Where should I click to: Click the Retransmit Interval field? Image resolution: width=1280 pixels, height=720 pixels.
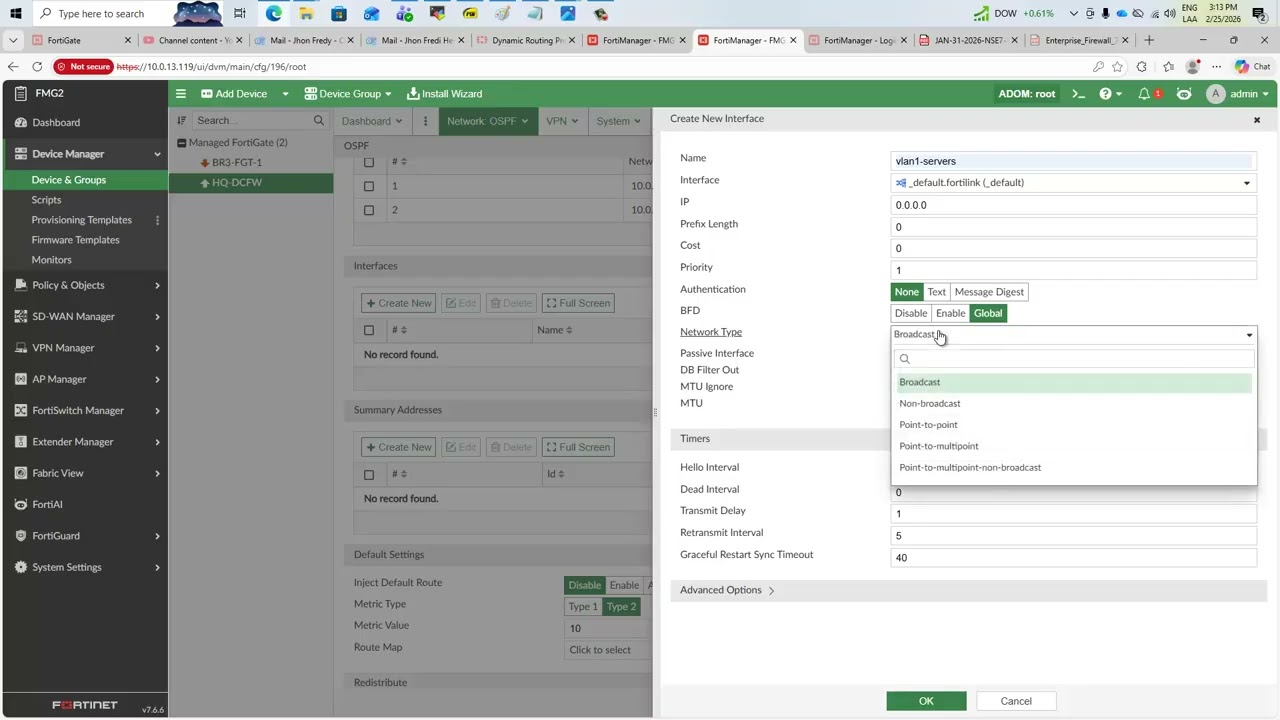coord(1074,536)
